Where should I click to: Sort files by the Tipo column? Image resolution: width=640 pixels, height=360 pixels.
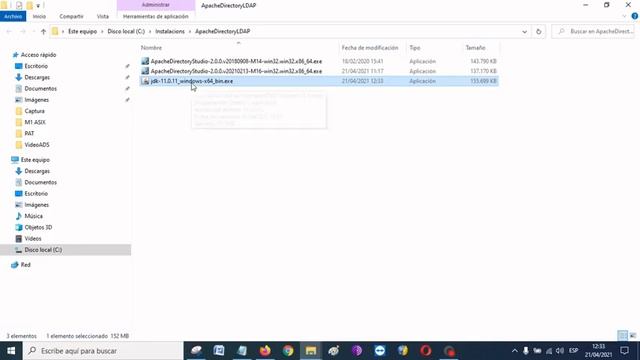click(415, 48)
